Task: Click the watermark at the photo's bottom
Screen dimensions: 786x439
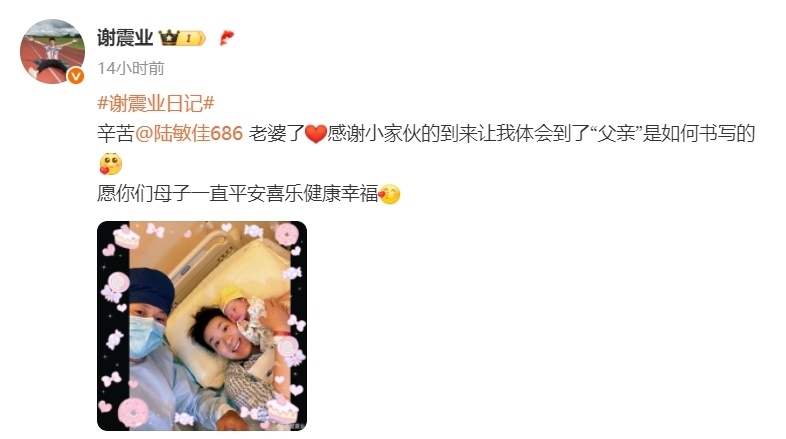Action: click(291, 426)
